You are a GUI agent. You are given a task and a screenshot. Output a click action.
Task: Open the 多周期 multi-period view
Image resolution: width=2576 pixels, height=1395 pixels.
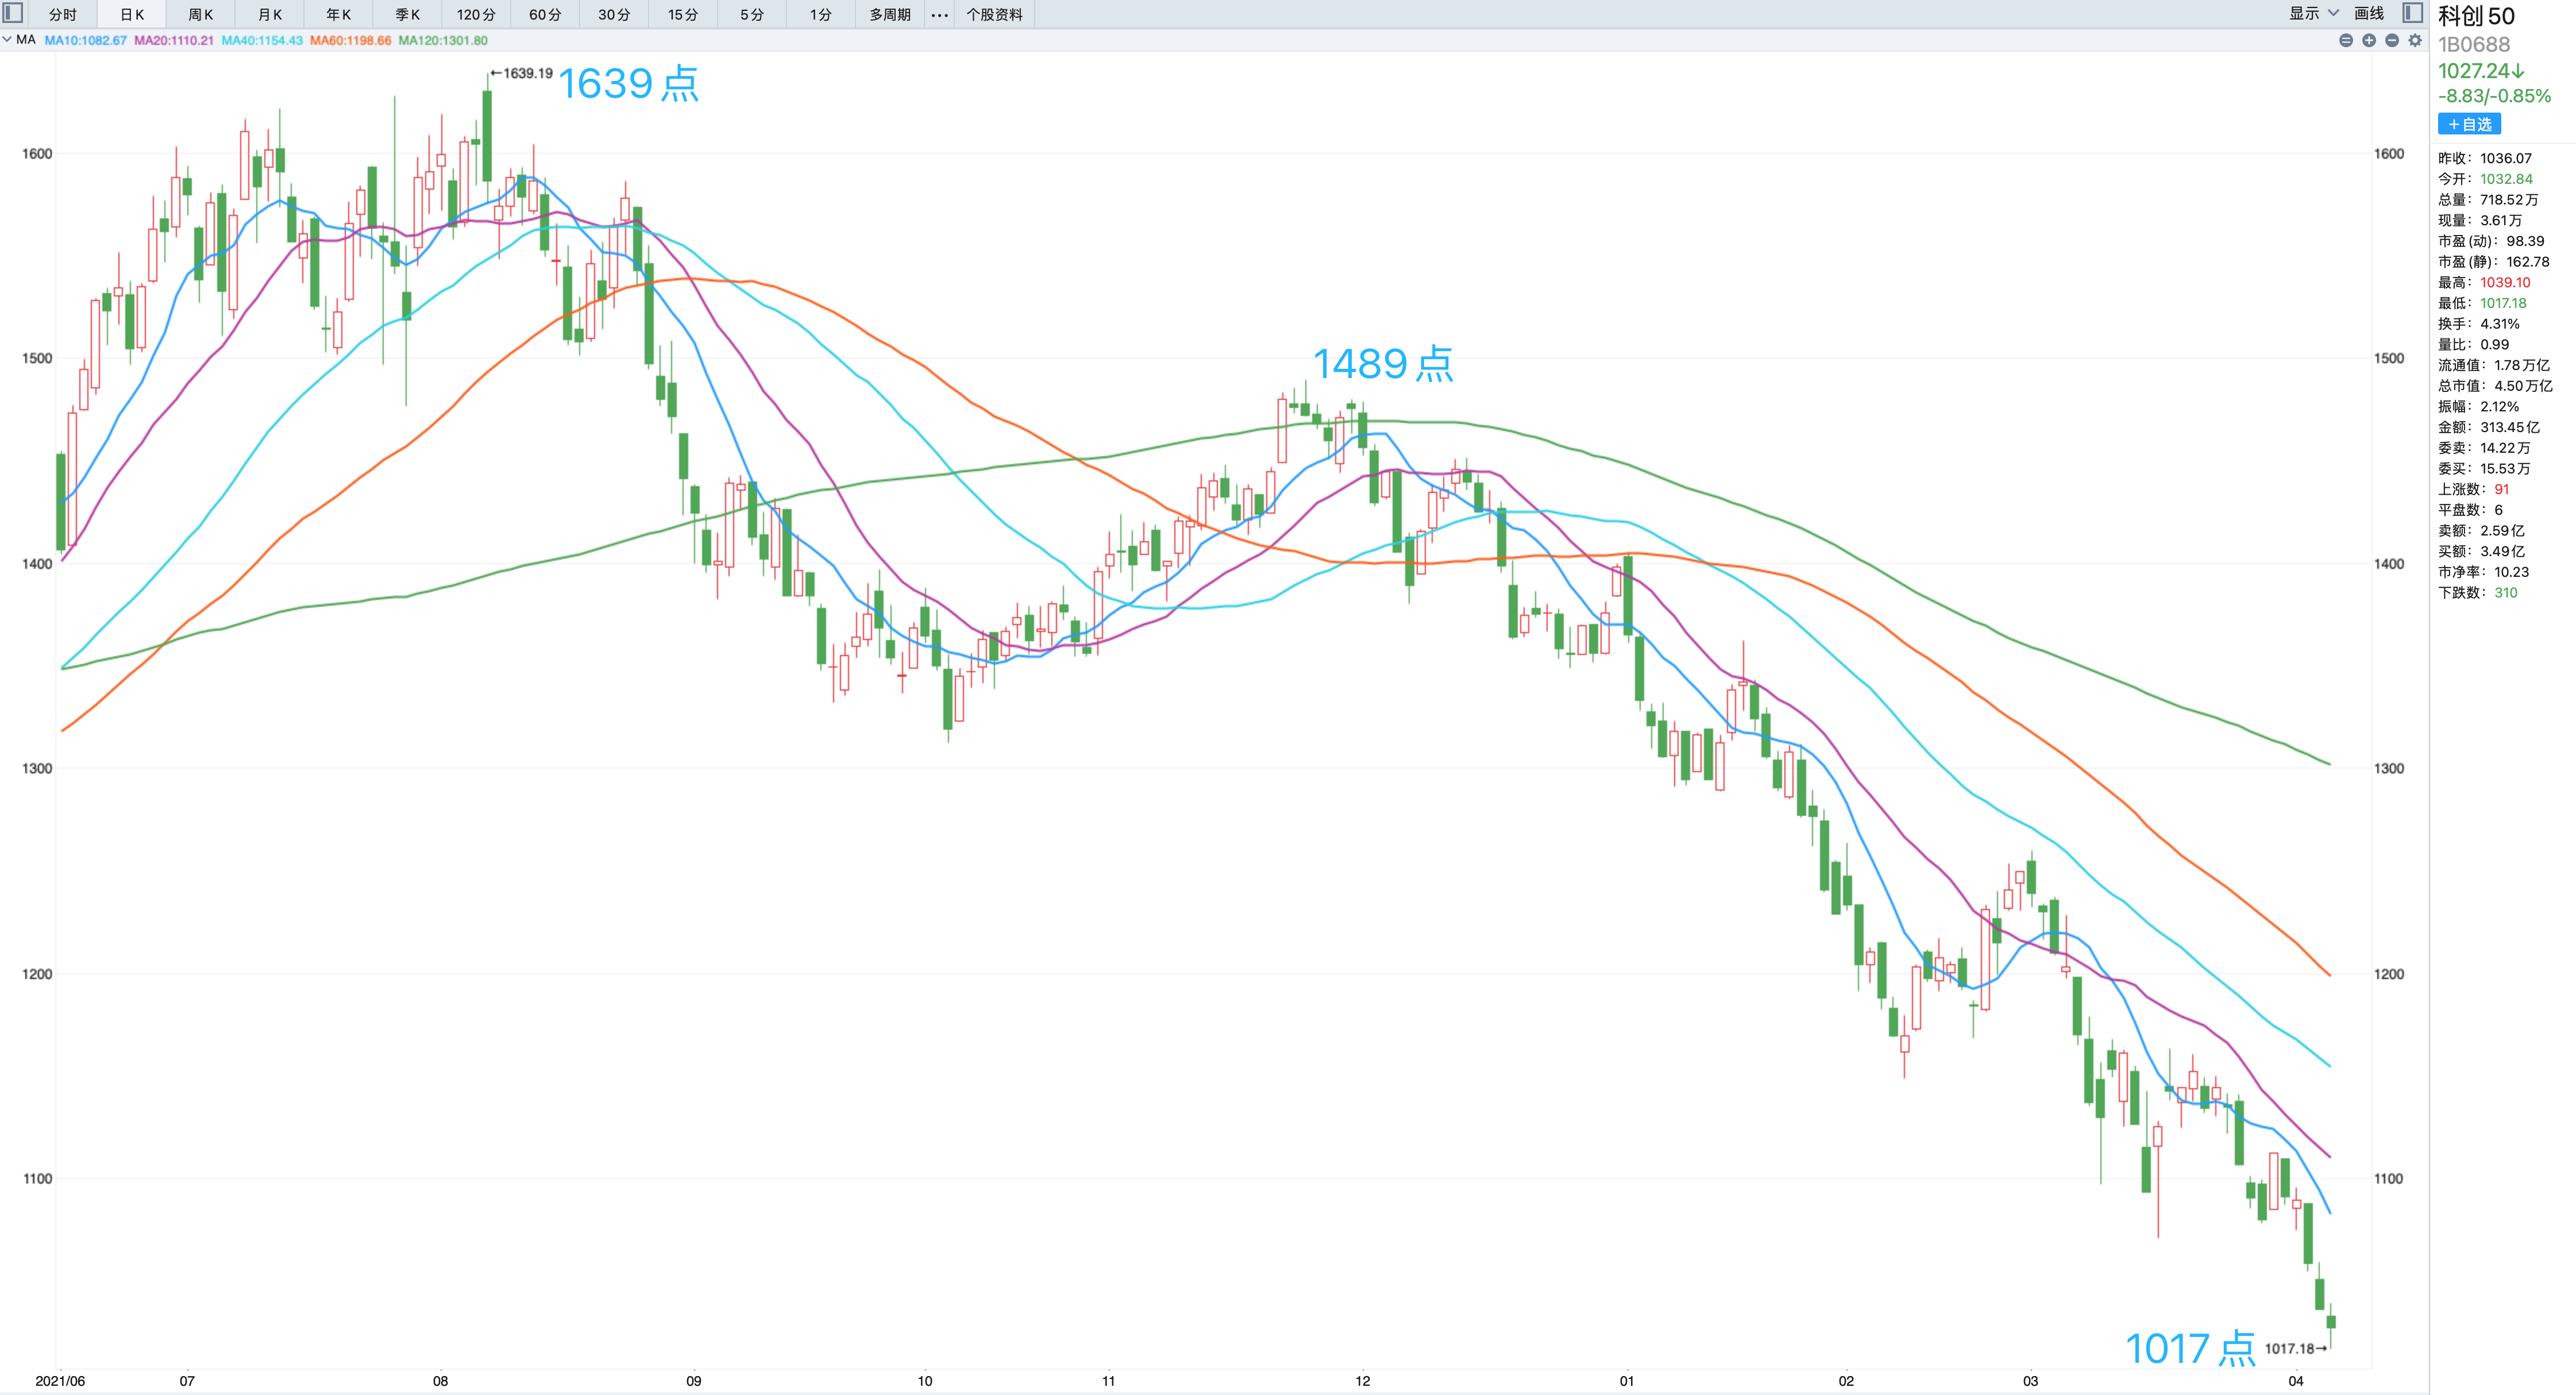point(889,14)
